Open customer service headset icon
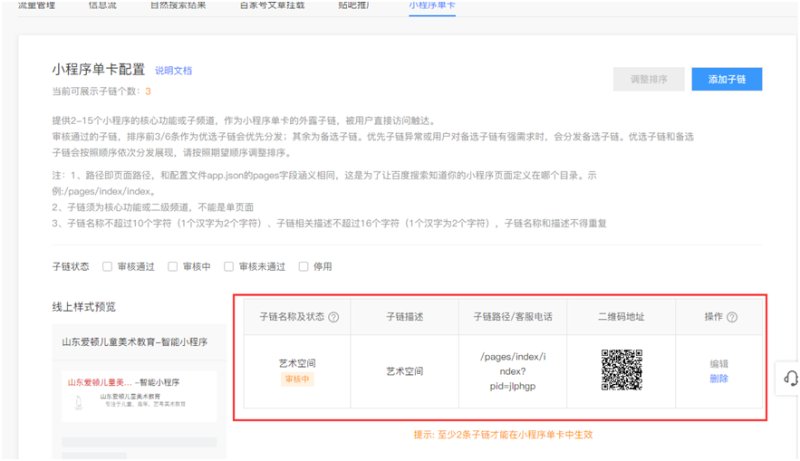This screenshot has width=800, height=461. pos(790,377)
